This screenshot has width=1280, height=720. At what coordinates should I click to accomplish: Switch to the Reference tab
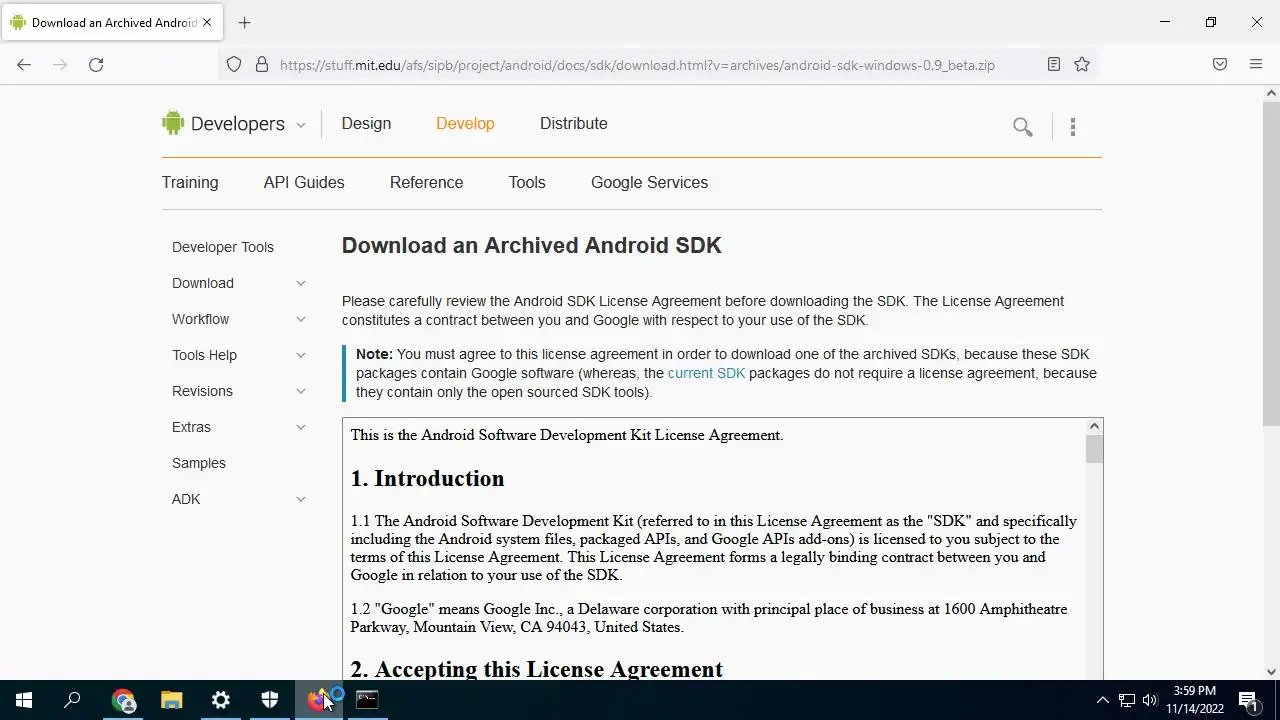tap(427, 182)
